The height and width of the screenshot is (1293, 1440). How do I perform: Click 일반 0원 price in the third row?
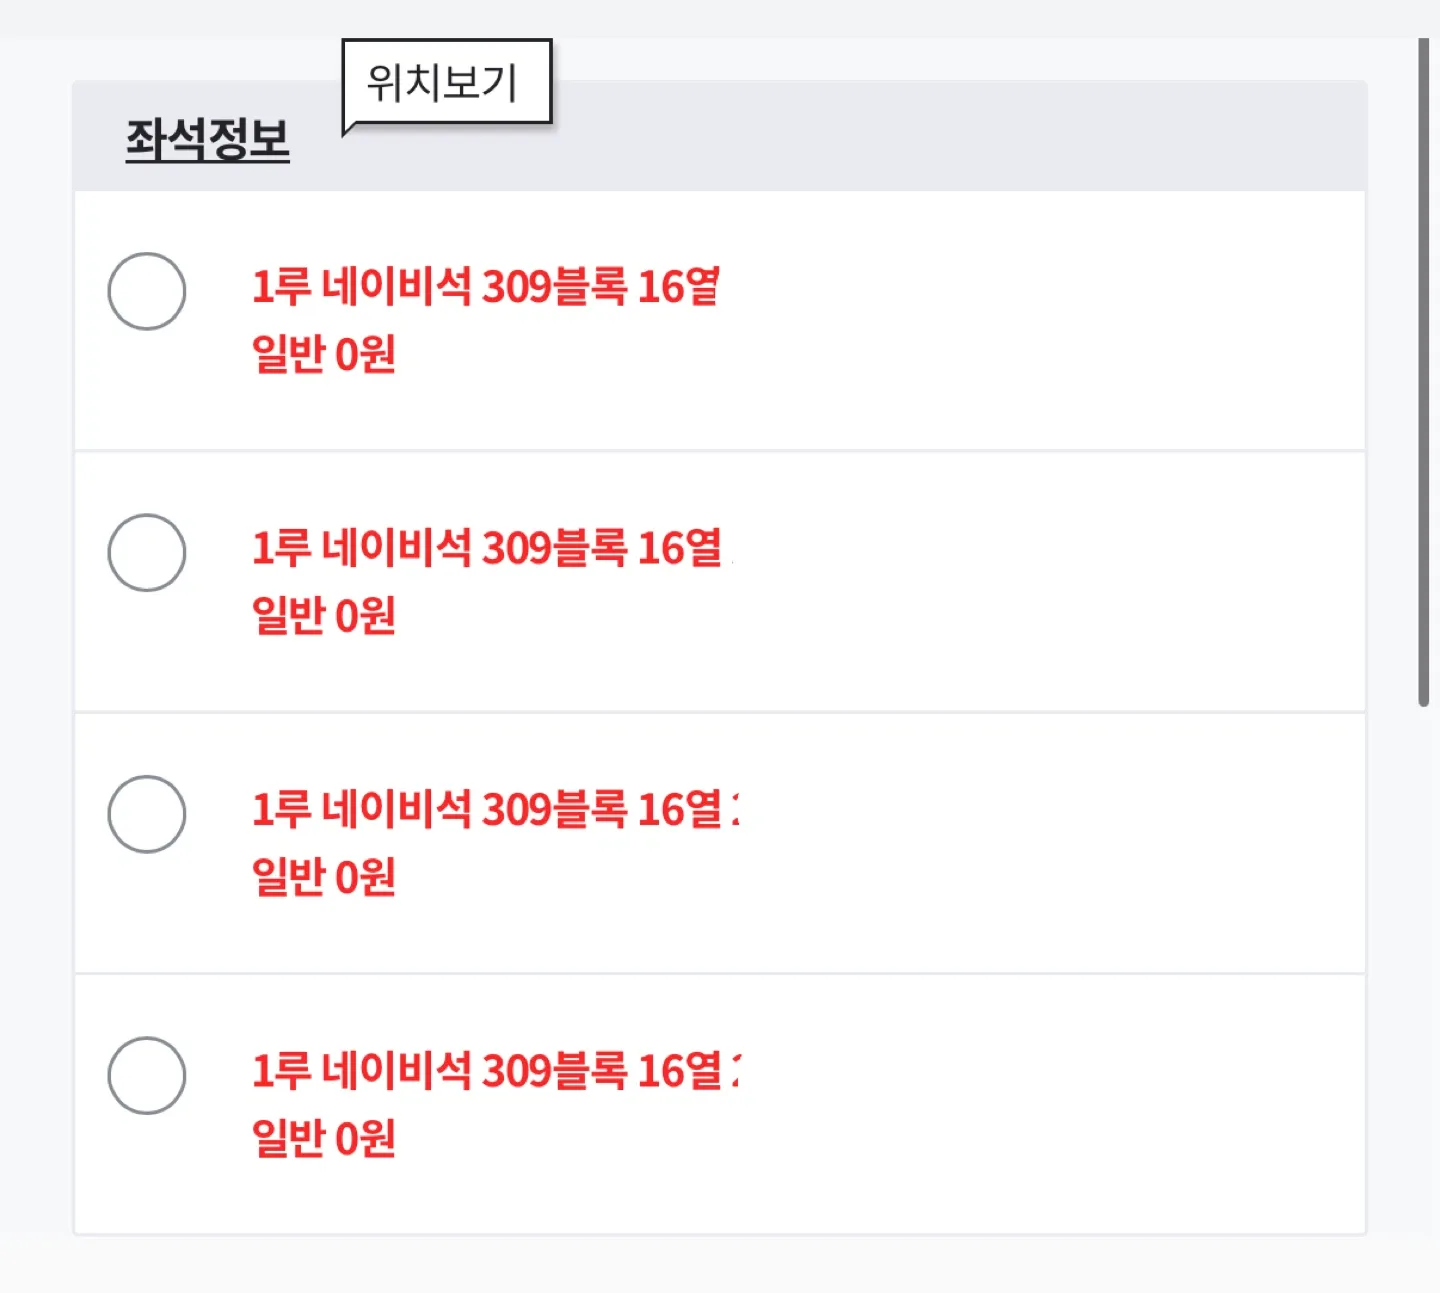[x=324, y=877]
